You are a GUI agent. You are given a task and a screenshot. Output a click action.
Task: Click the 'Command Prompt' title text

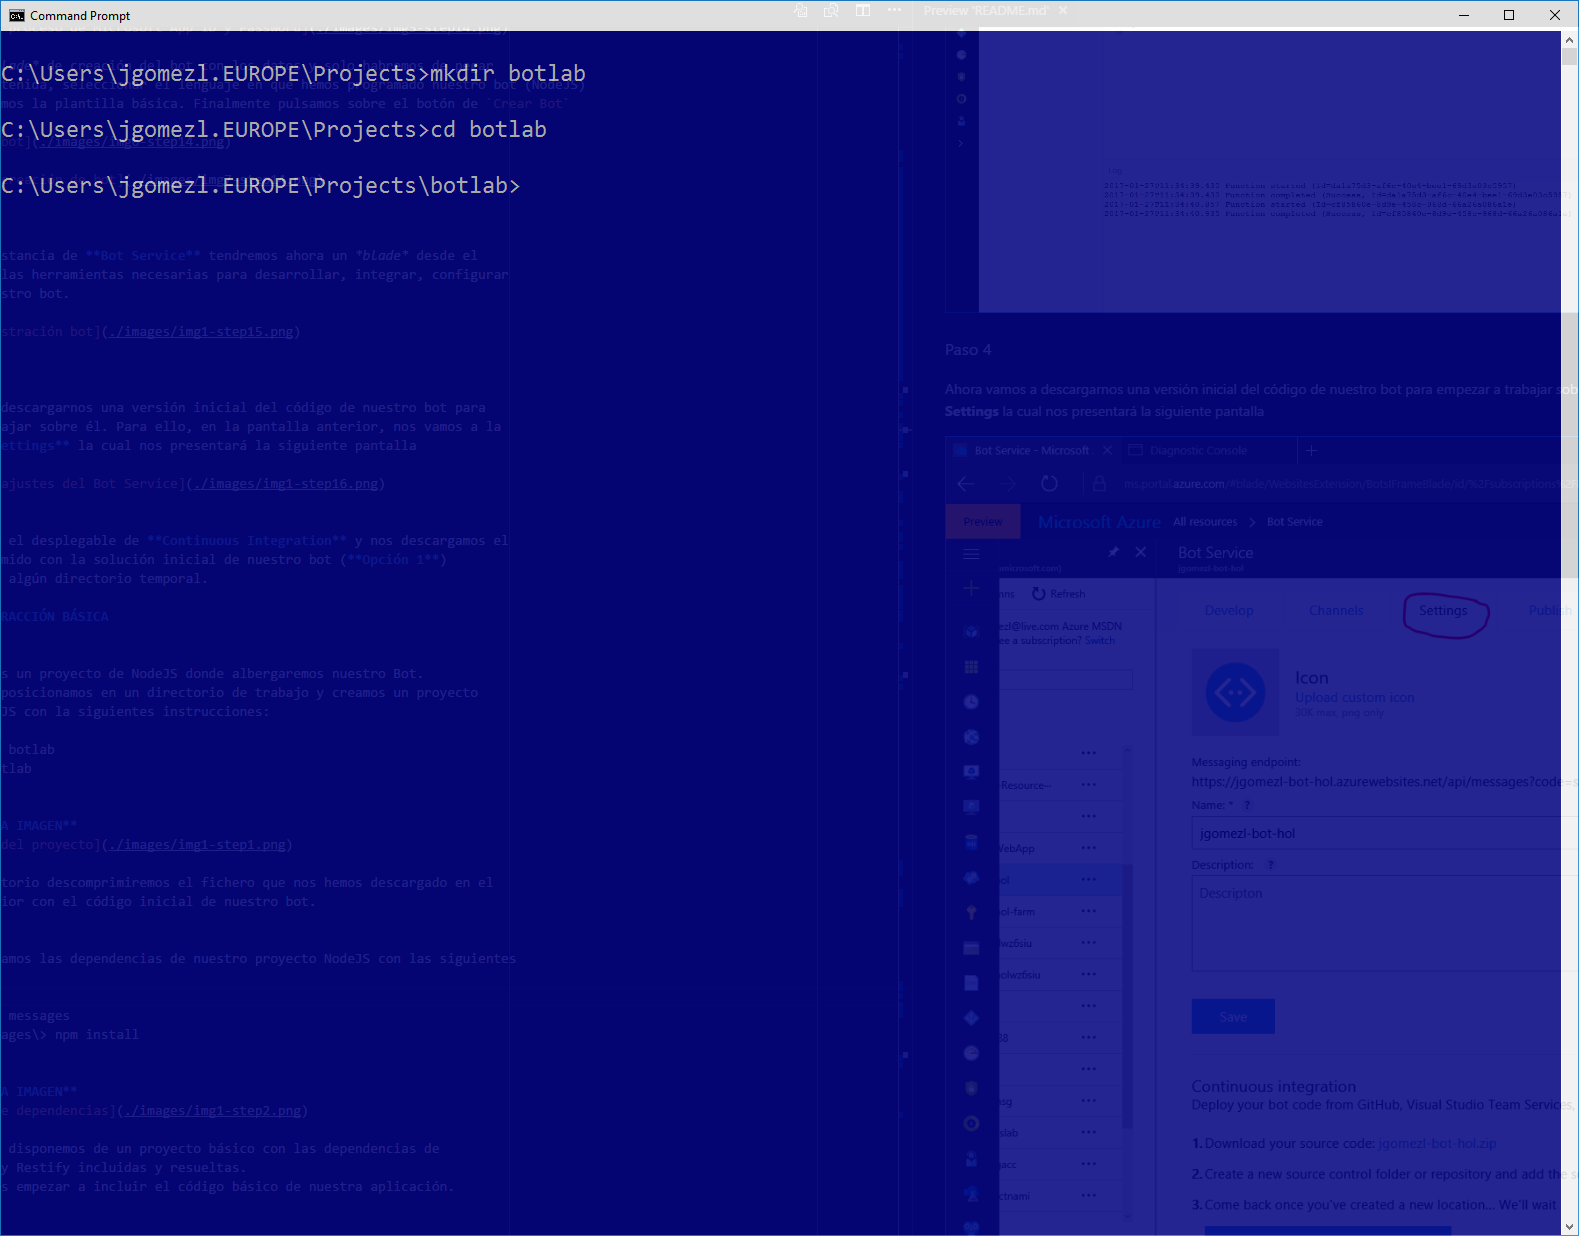click(x=80, y=16)
